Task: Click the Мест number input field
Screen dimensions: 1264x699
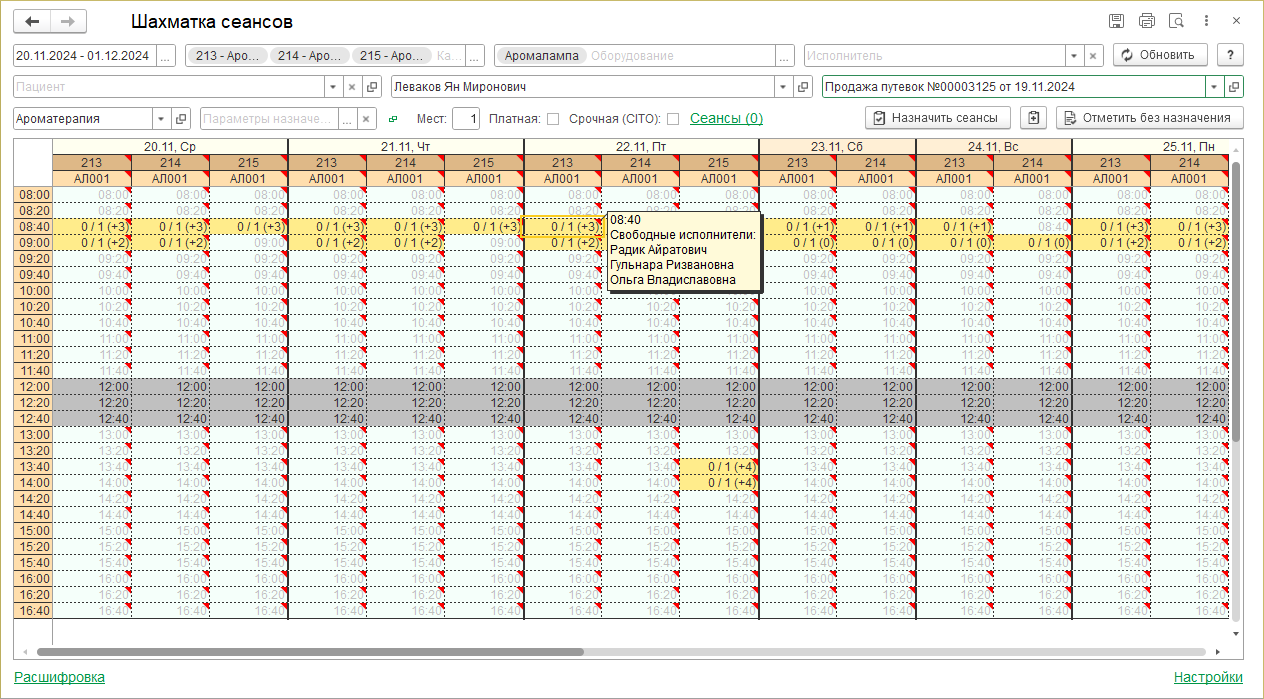Action: pos(465,119)
